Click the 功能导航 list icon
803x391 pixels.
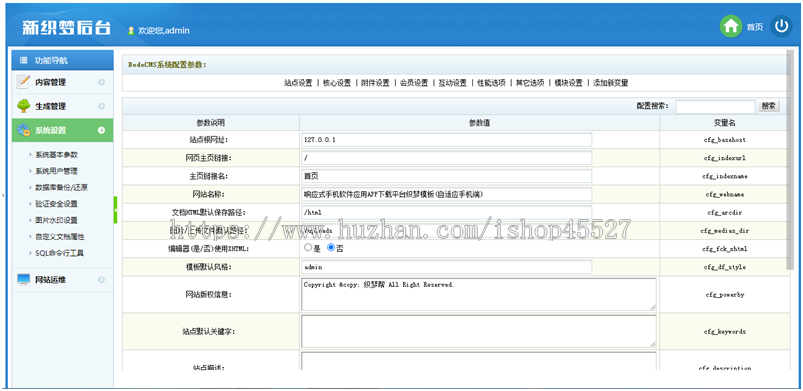[x=23, y=60]
